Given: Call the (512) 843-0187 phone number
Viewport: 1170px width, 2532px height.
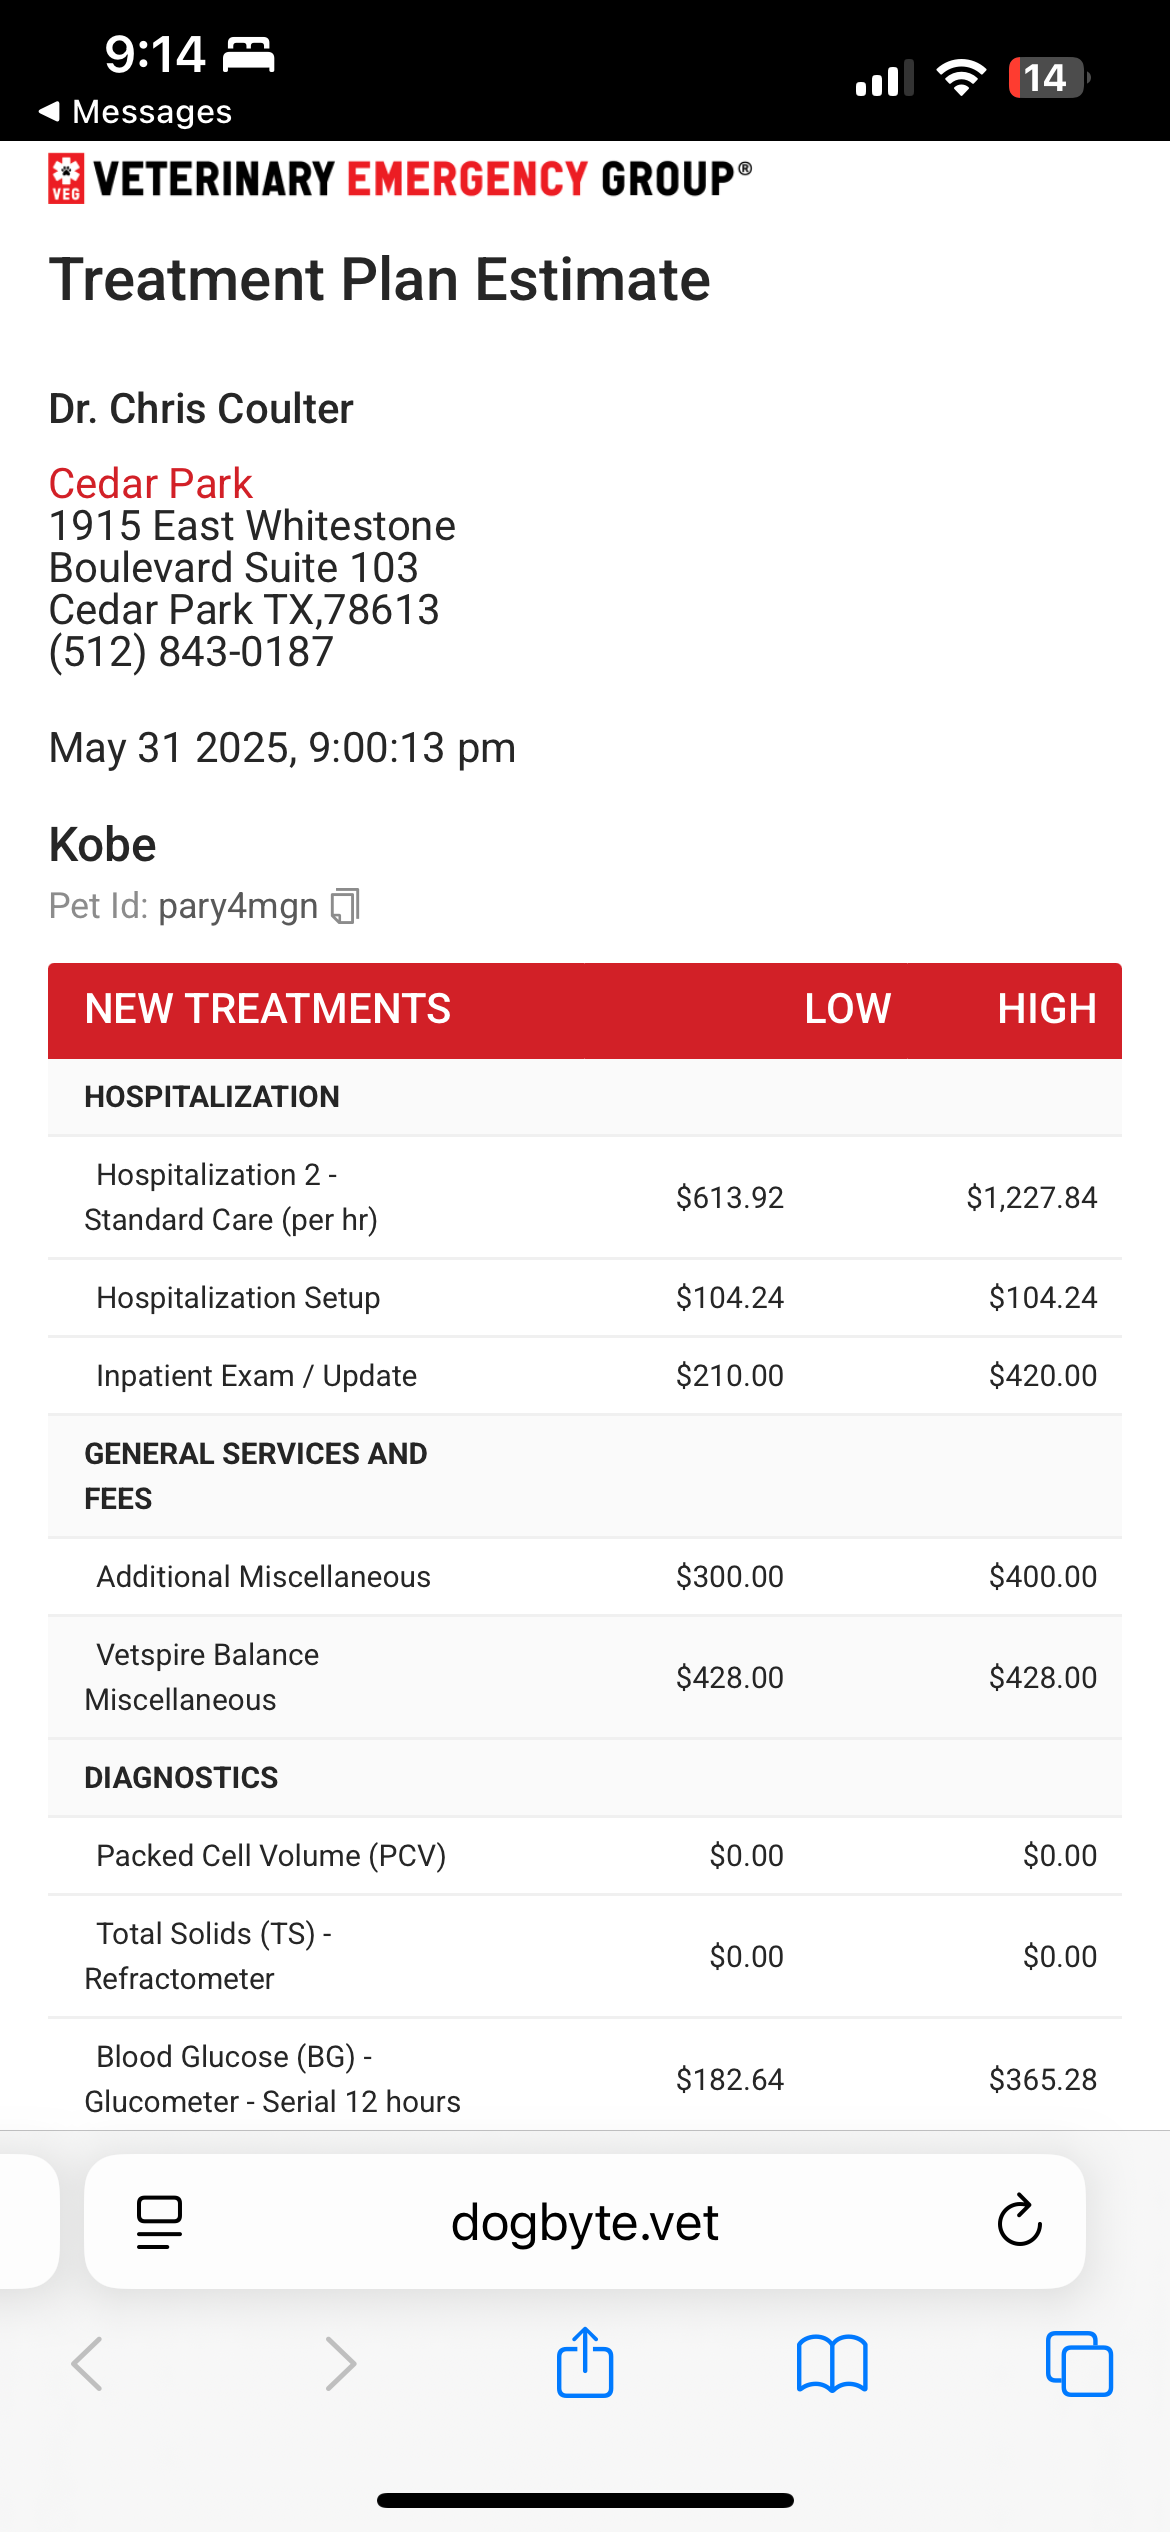Looking at the screenshot, I should 191,652.
